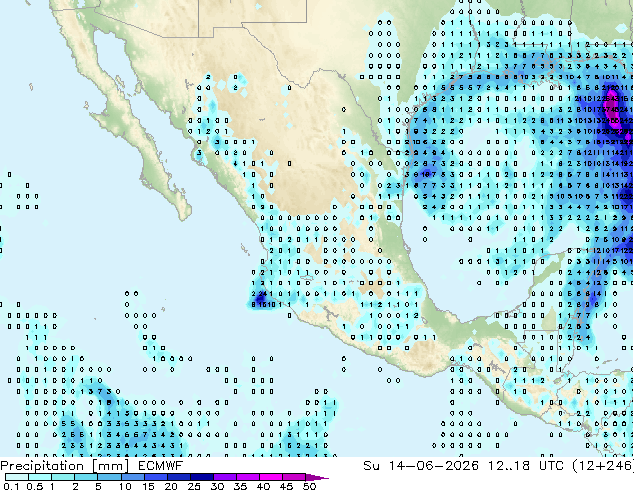Click the legend value "40"

pyautogui.click(x=263, y=486)
